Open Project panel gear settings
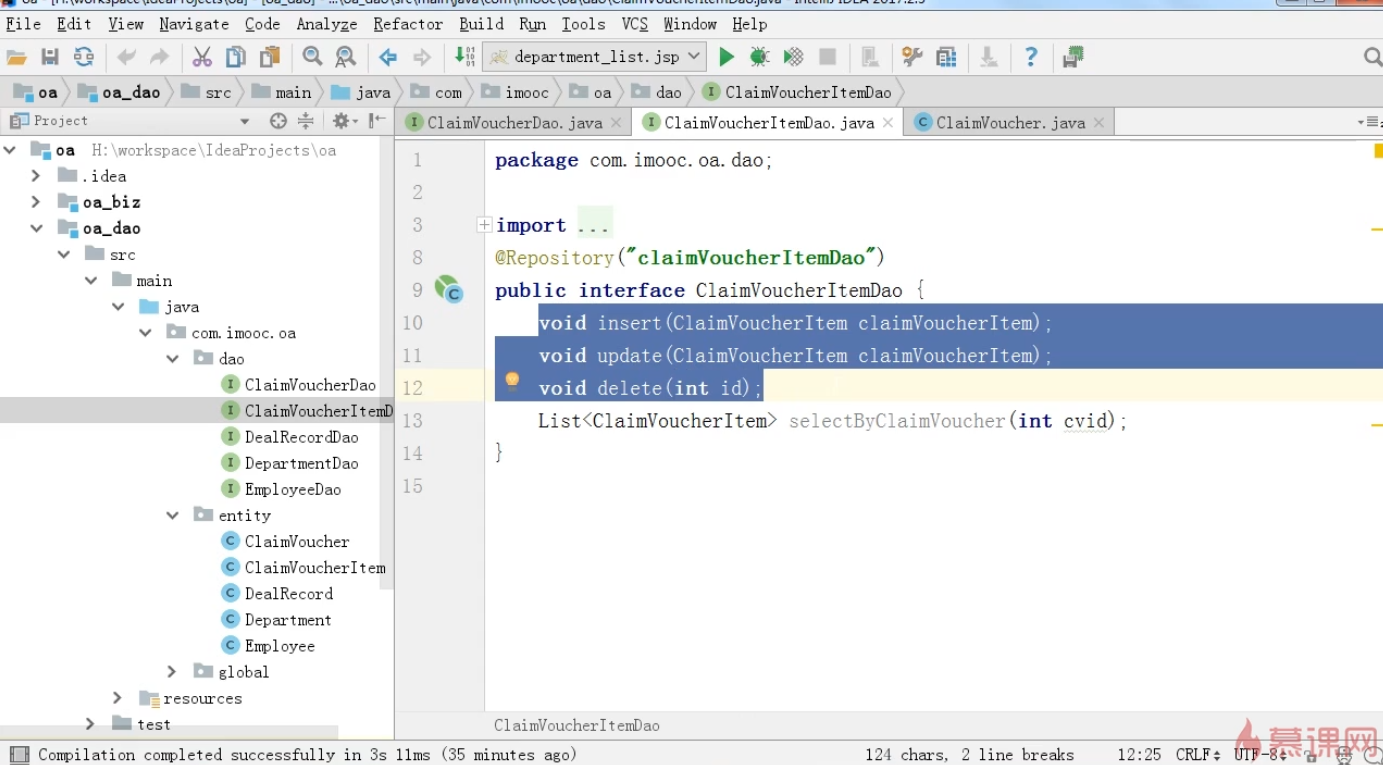The height and width of the screenshot is (765, 1383). (341, 121)
